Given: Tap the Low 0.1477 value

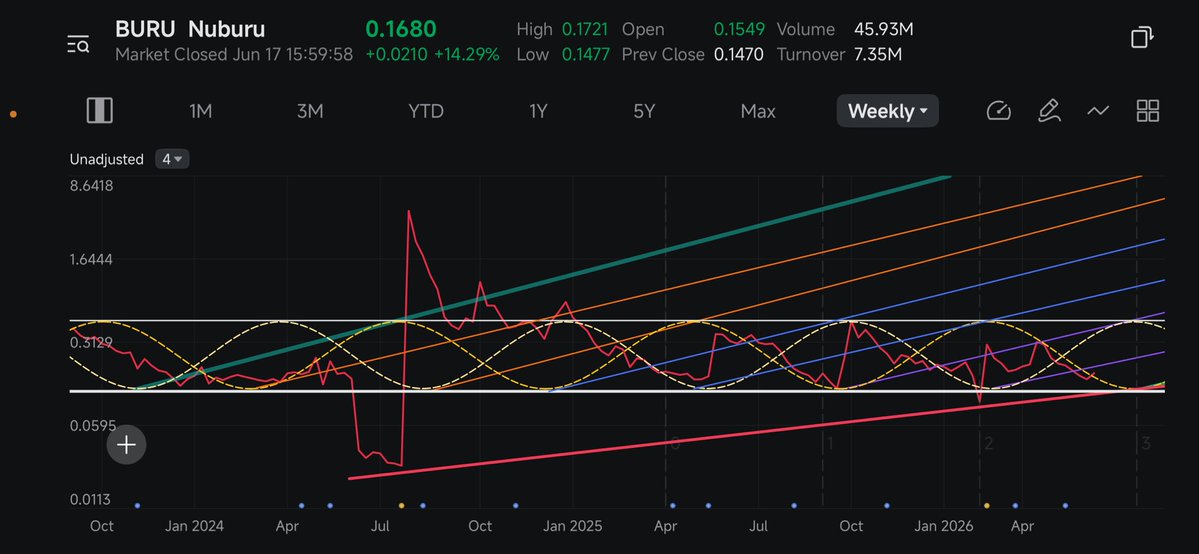Looking at the screenshot, I should tap(585, 54).
